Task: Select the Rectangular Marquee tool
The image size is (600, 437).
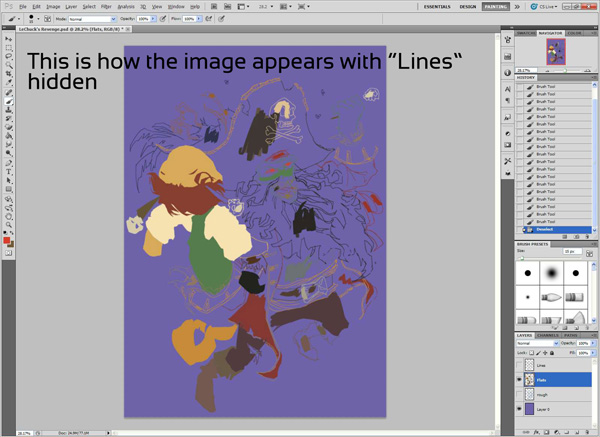Action: coord(8,48)
